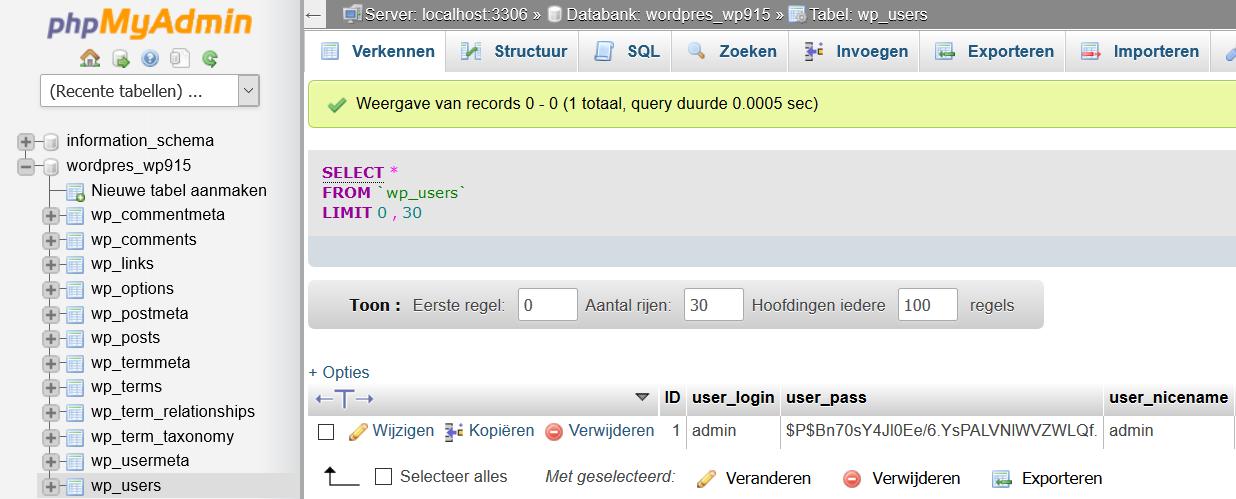The height and width of the screenshot is (499, 1236).
Task: Sort by the user_nicename column header
Action: point(1169,398)
